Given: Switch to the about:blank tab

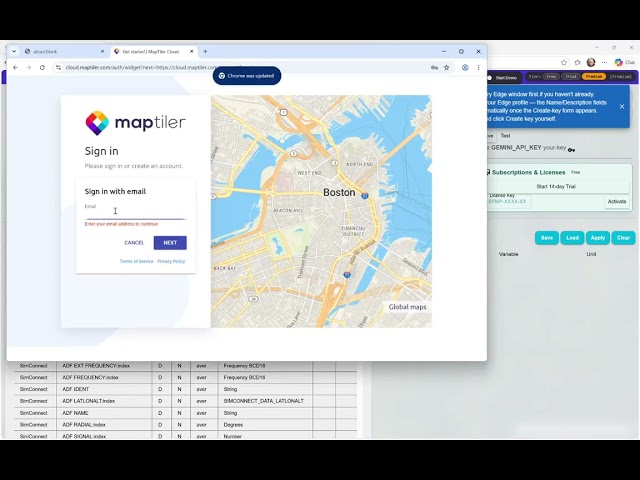Looking at the screenshot, I should pyautogui.click(x=64, y=51).
